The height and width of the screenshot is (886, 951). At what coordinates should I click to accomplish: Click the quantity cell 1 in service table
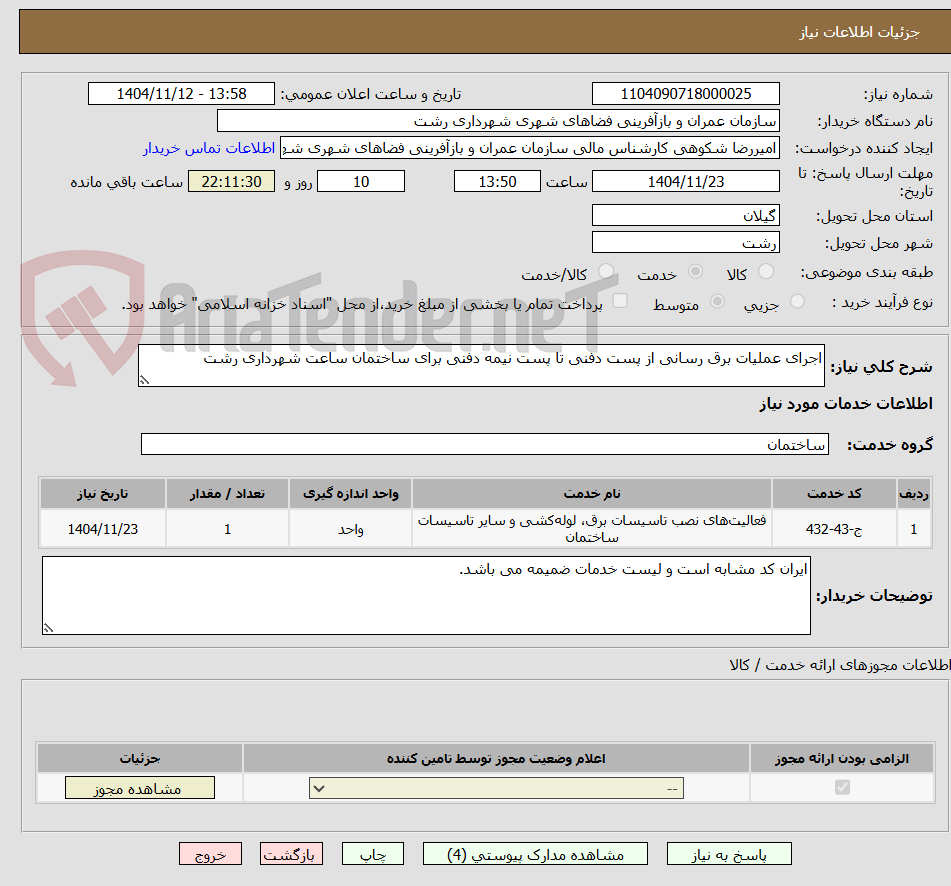227,529
